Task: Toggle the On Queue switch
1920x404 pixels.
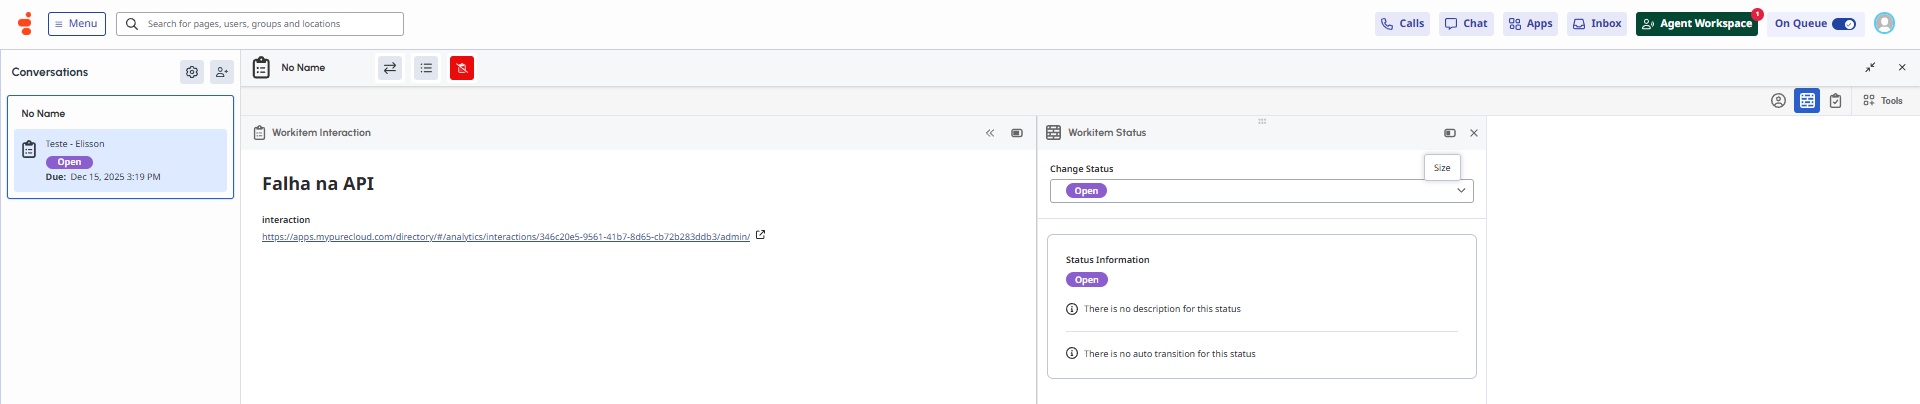Action: pos(1843,24)
